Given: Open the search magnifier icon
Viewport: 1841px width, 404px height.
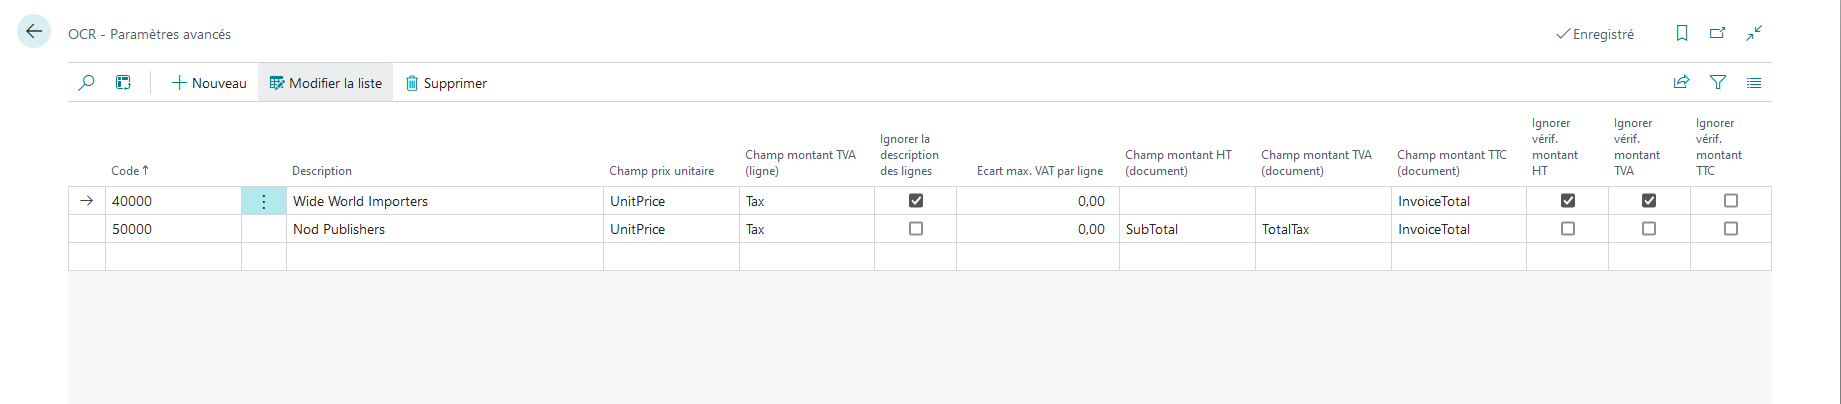Looking at the screenshot, I should pos(87,83).
